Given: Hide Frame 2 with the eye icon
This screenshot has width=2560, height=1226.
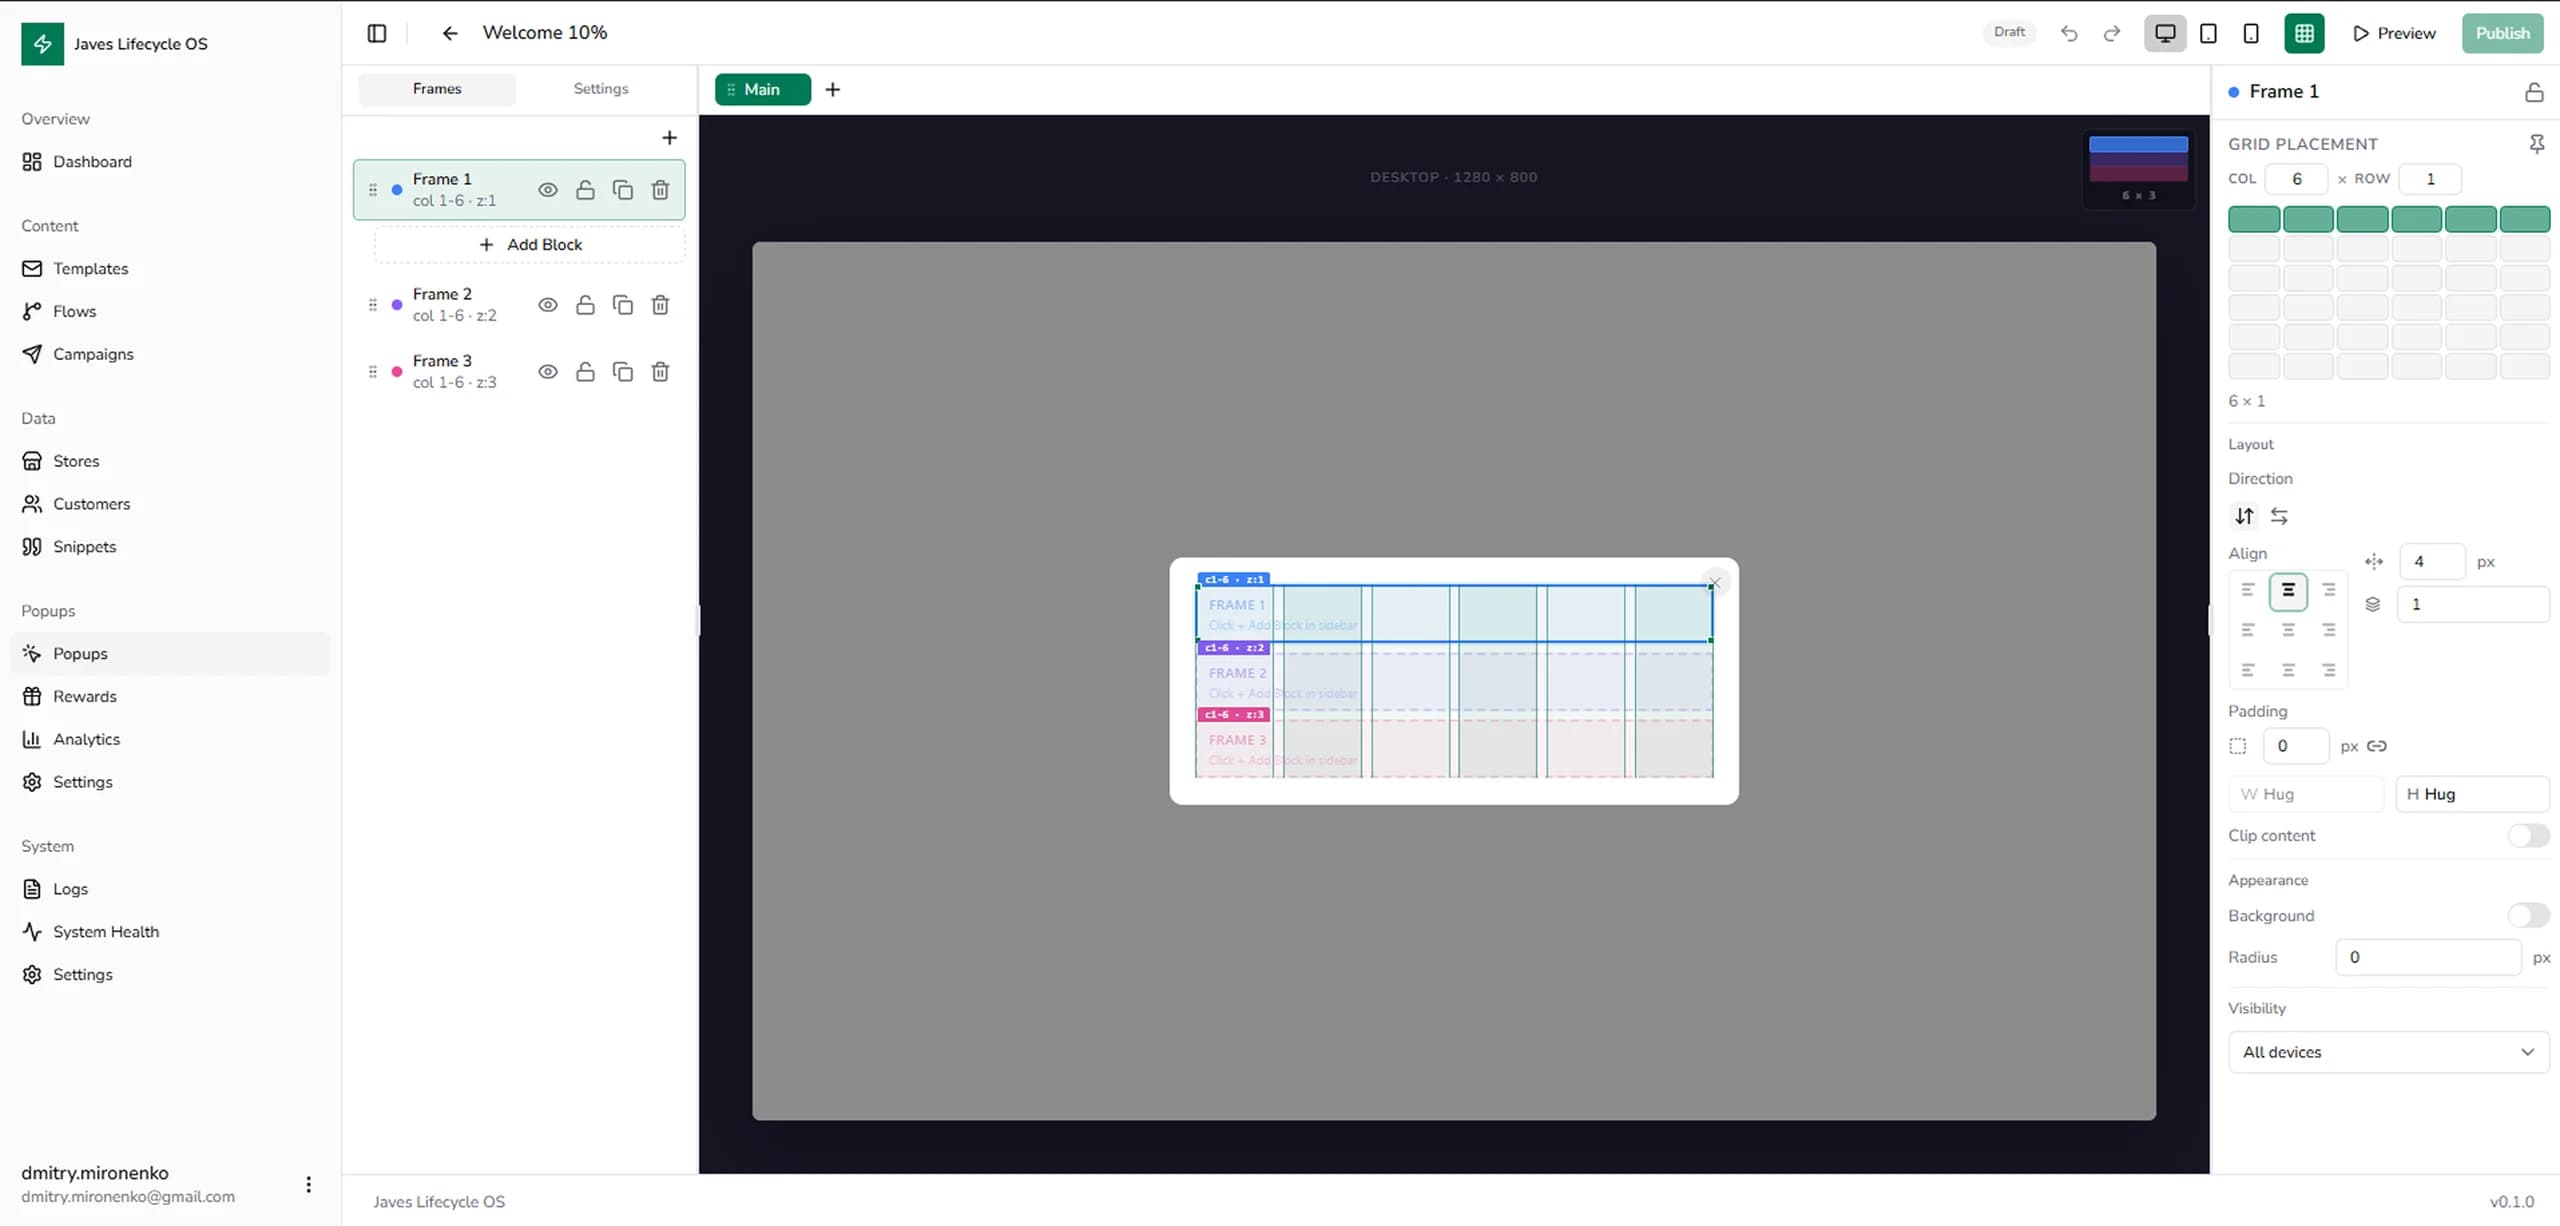Looking at the screenshot, I should [547, 305].
